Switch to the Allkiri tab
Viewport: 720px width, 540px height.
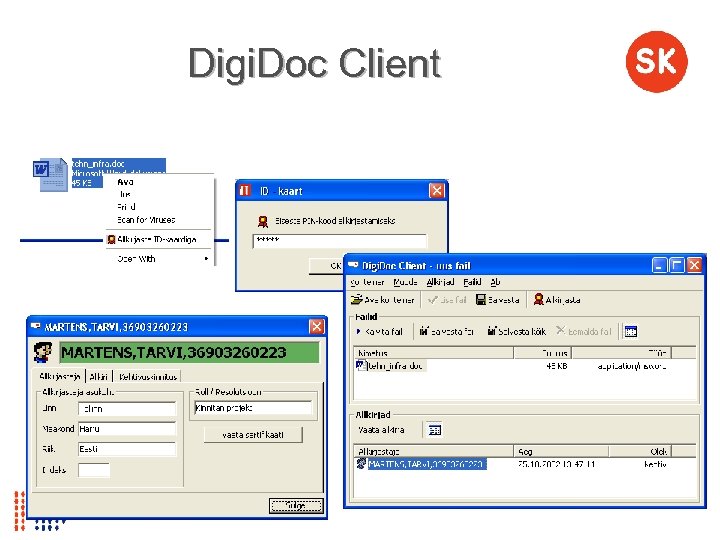98,377
